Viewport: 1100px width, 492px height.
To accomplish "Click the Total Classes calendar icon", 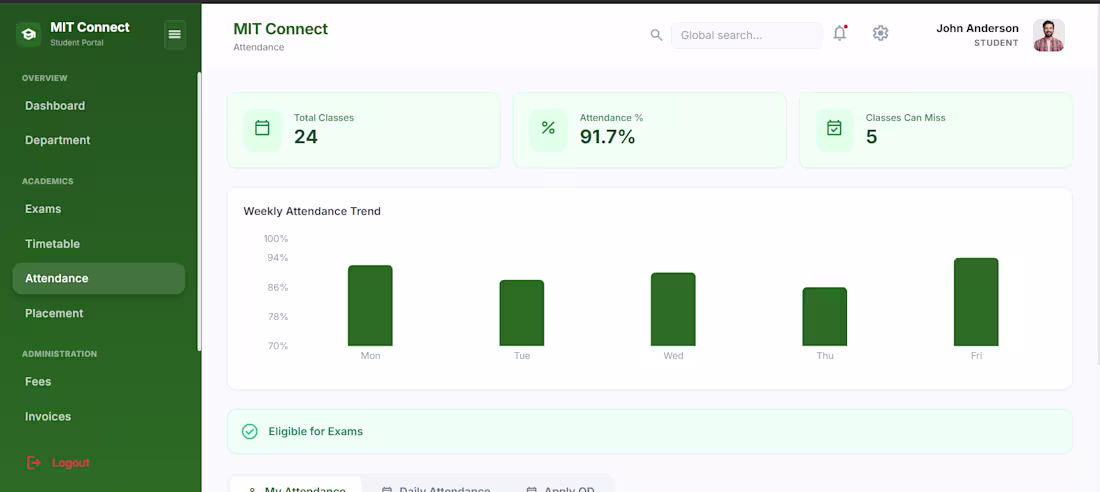I will pos(262,130).
